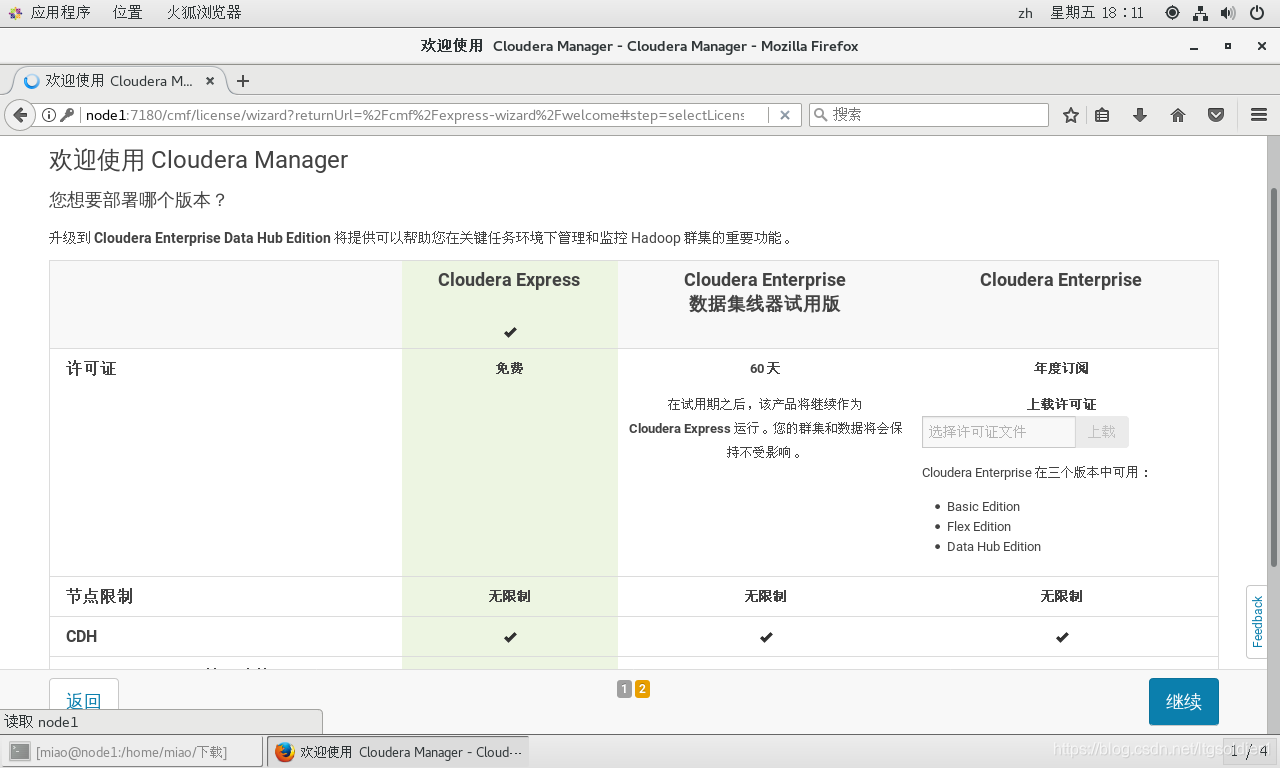This screenshot has width=1280, height=768.
Task: Click the Firefox icon in the bottom taskbar
Action: 285,752
